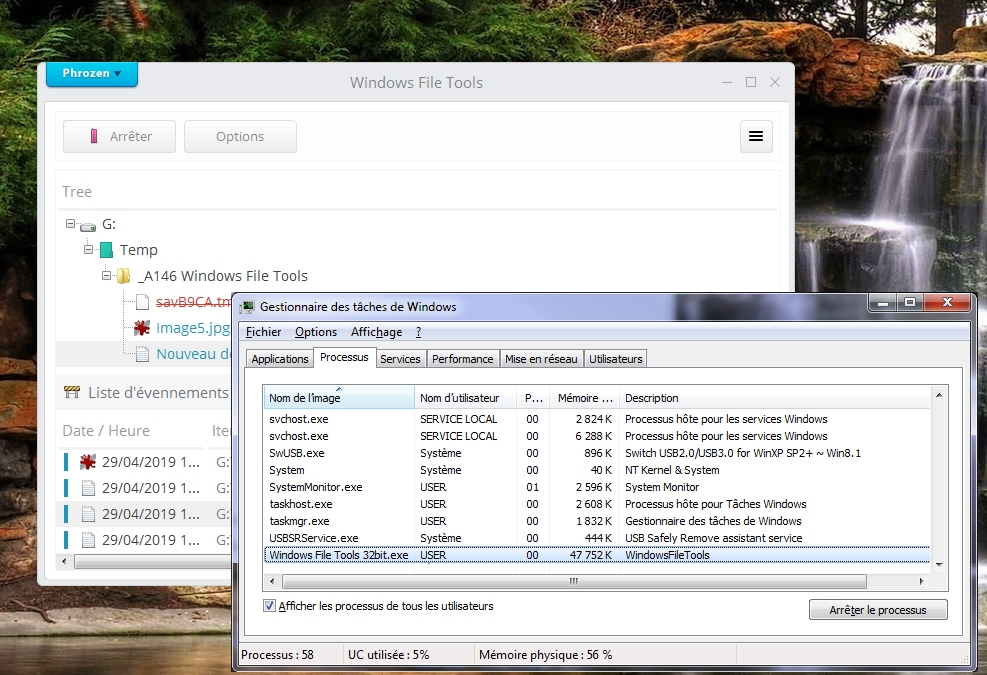Screen dimensions: 987x675
Task: Open the Phrozen dropdown menu
Action: [x=91, y=74]
